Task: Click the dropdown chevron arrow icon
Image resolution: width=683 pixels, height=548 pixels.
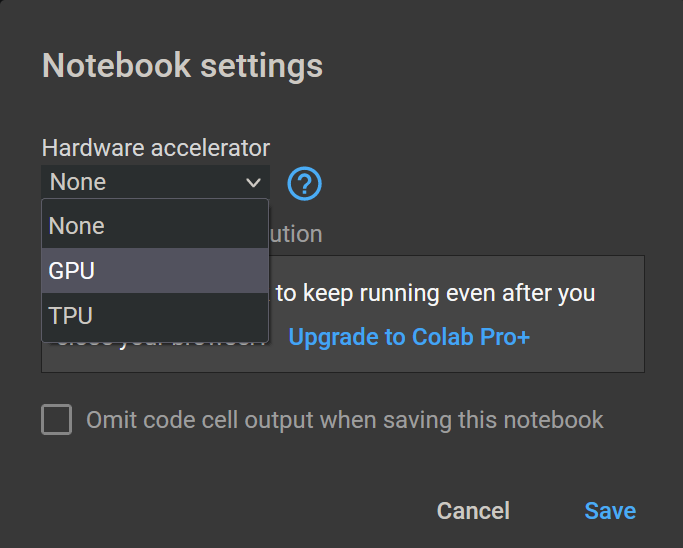Action: 253,182
